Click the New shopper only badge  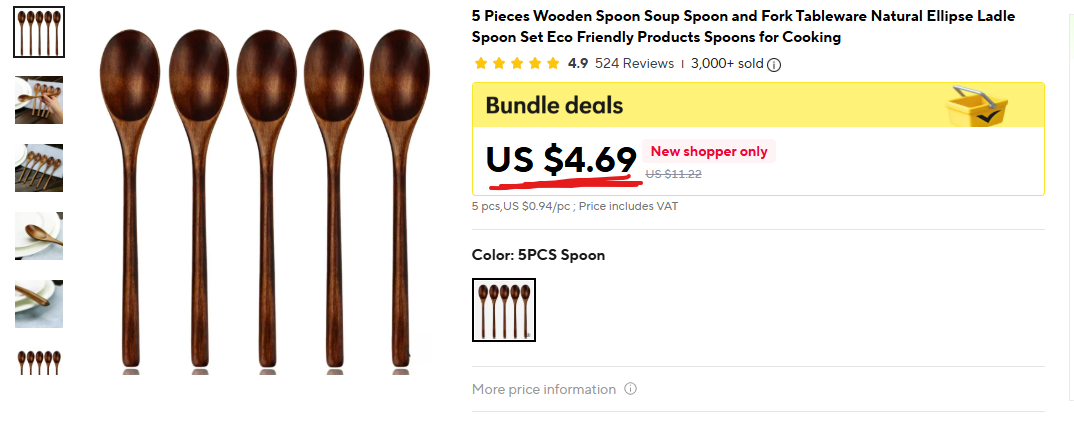tap(709, 152)
